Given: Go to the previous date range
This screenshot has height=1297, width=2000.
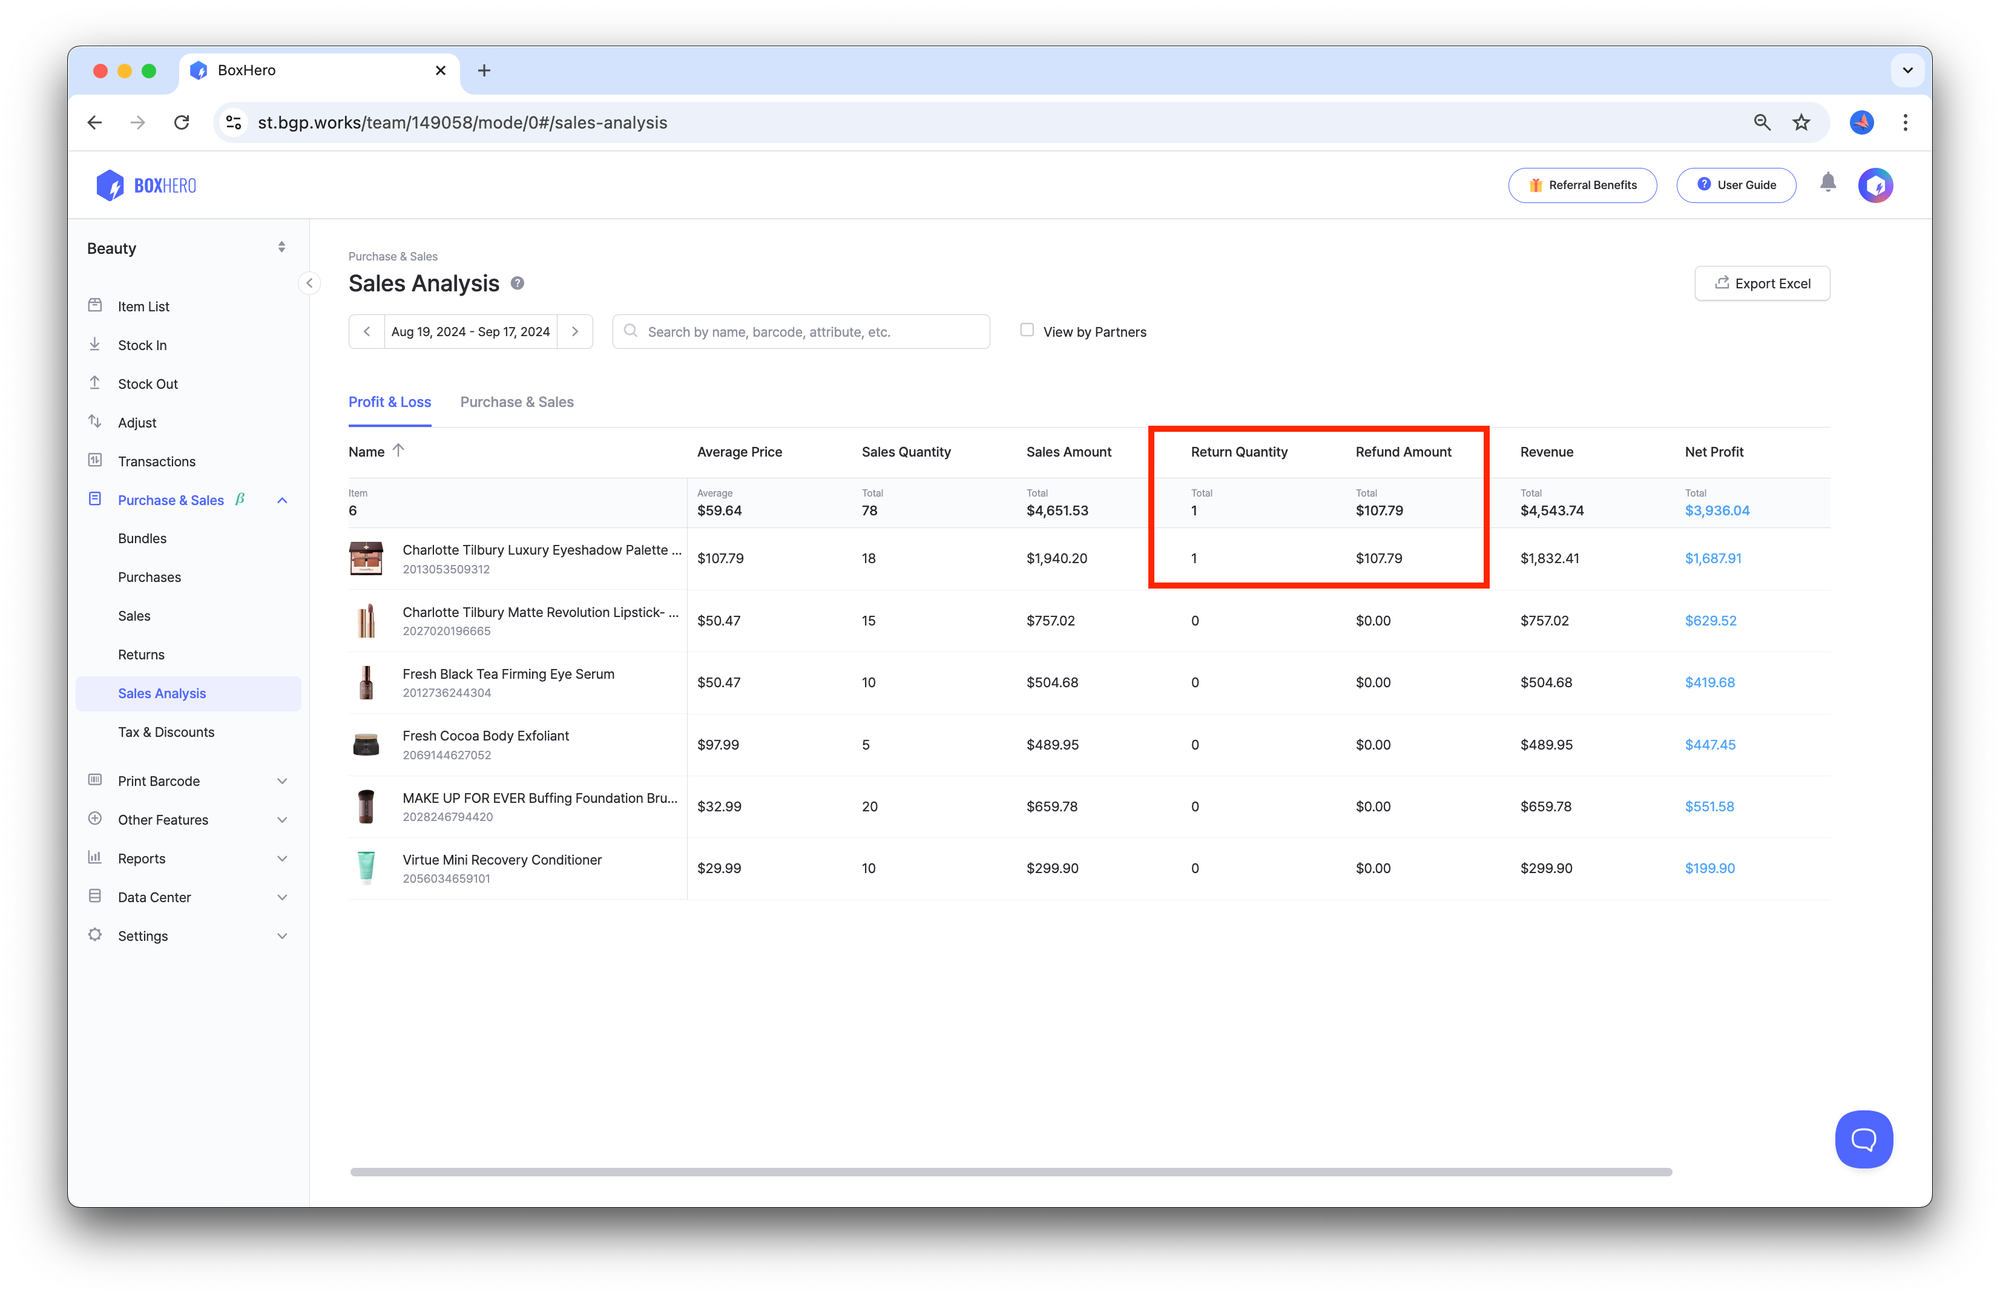Looking at the screenshot, I should [x=367, y=331].
